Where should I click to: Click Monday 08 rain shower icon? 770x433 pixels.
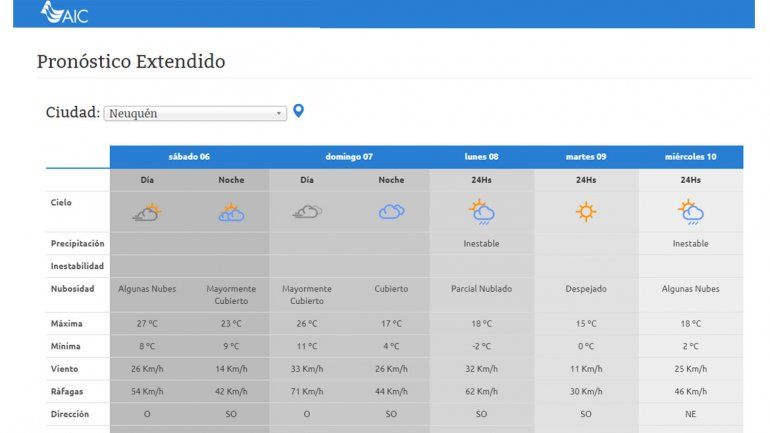[482, 212]
